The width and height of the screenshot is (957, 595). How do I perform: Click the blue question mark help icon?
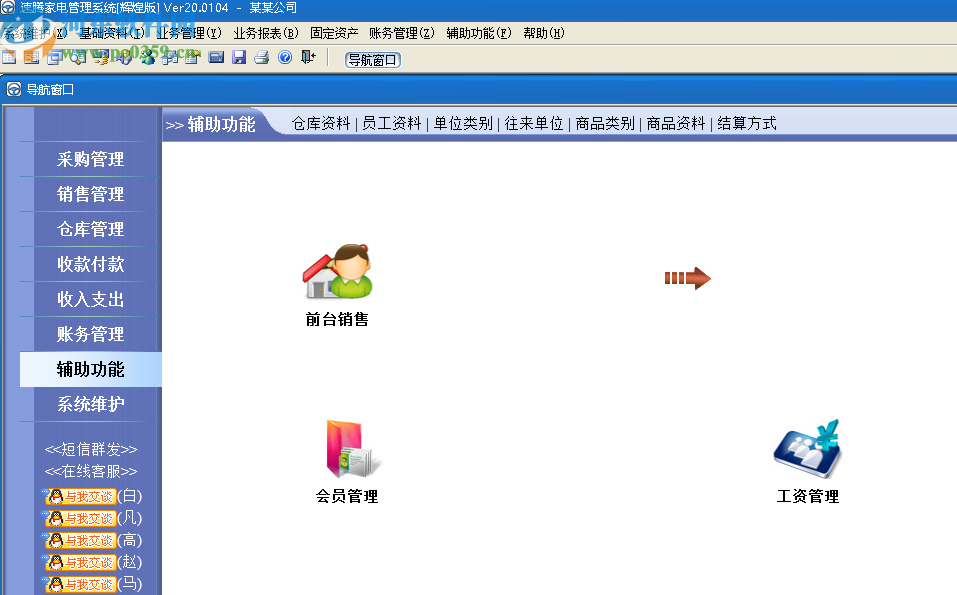(285, 57)
